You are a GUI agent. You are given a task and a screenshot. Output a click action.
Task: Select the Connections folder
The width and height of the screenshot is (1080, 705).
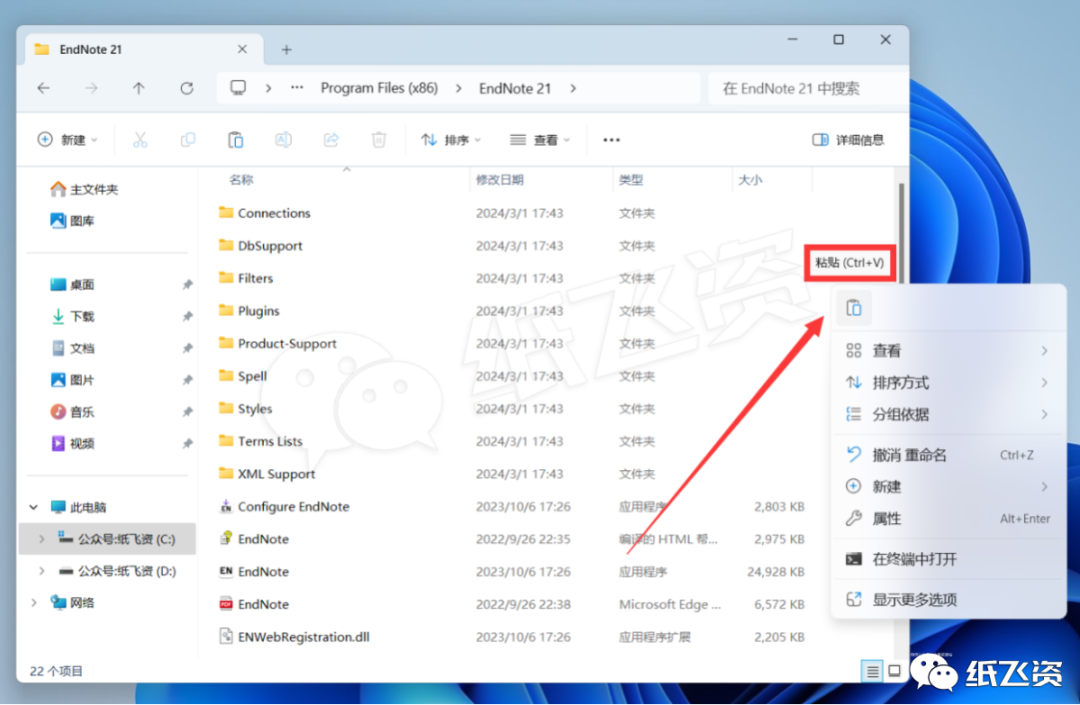coord(274,213)
